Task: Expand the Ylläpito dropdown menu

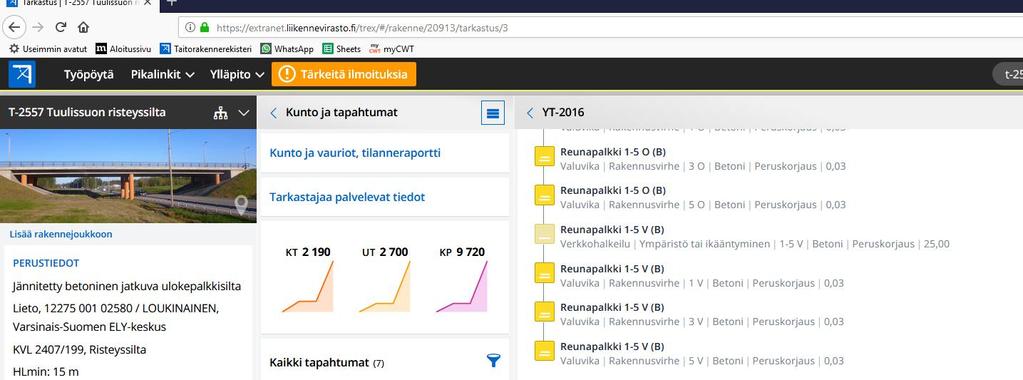Action: tap(236, 74)
